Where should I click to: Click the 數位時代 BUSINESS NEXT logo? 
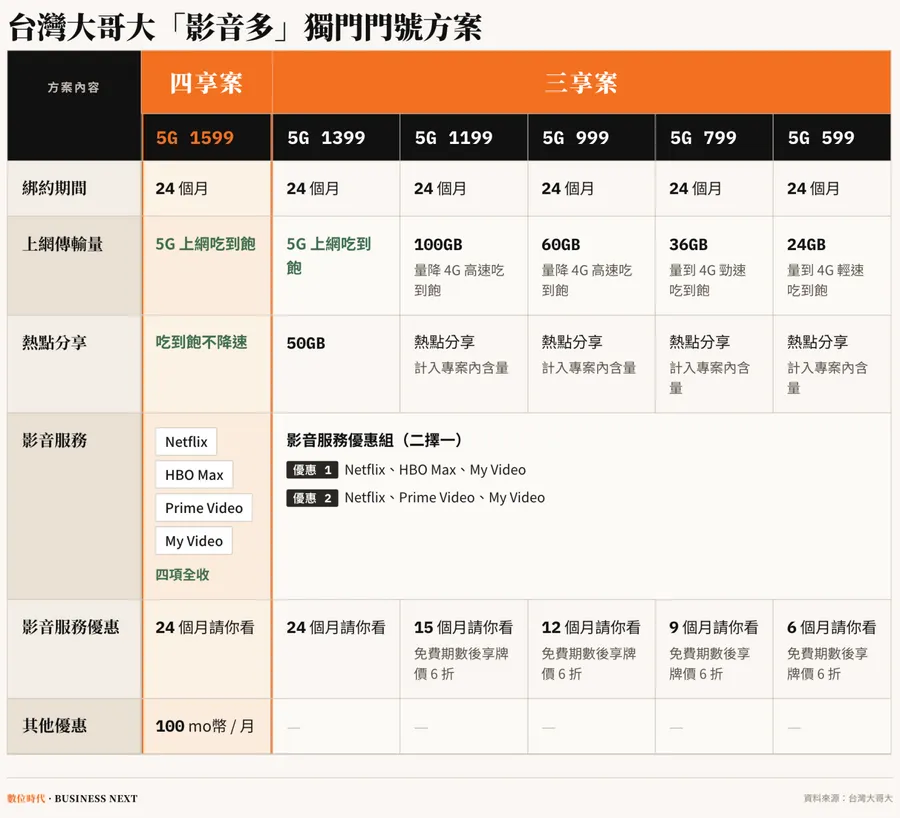pyautogui.click(x=72, y=798)
